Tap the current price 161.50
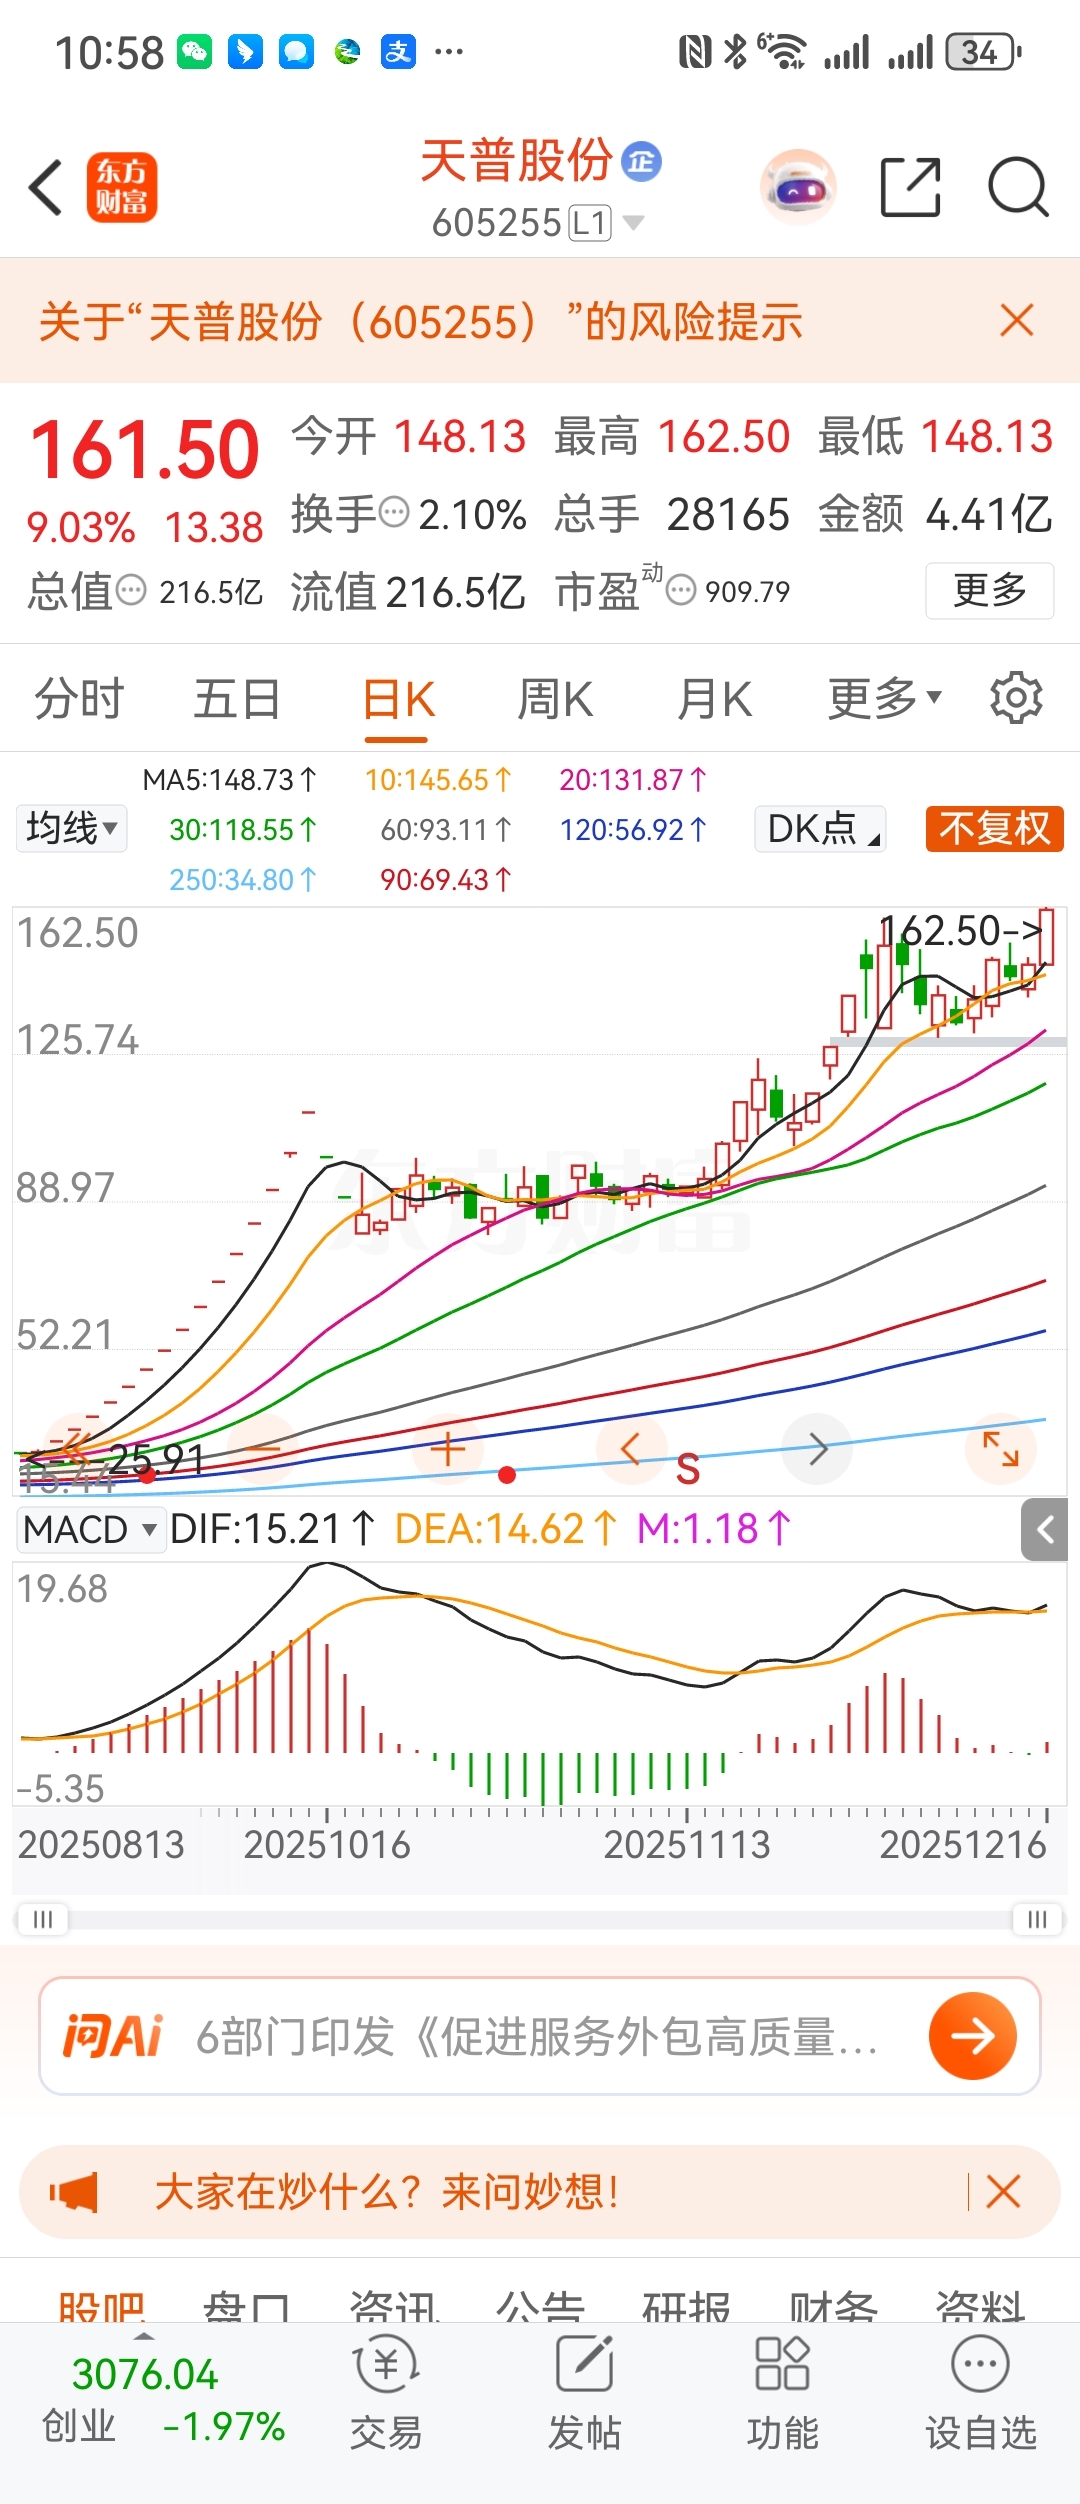The width and height of the screenshot is (1080, 2504). click(x=145, y=450)
